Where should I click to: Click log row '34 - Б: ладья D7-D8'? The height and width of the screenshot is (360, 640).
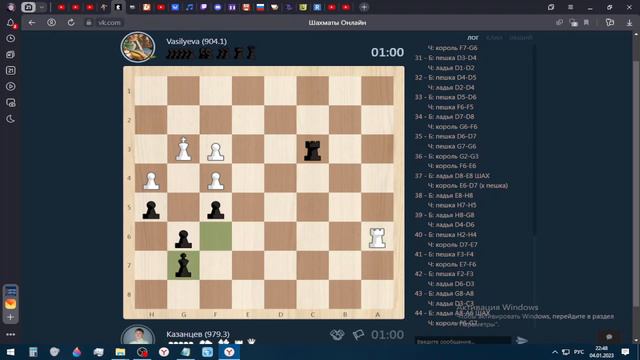pyautogui.click(x=444, y=117)
